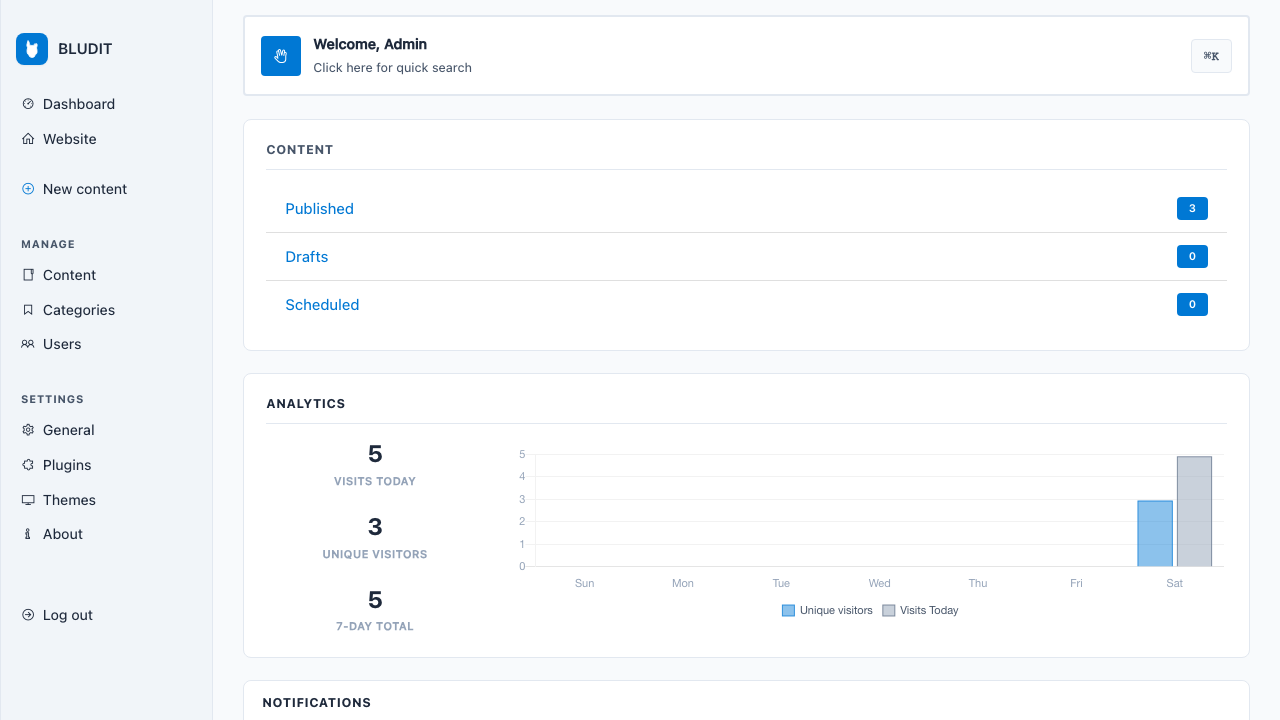Viewport: 1280px width, 720px height.
Task: Open the General settings label
Action: click(x=69, y=430)
